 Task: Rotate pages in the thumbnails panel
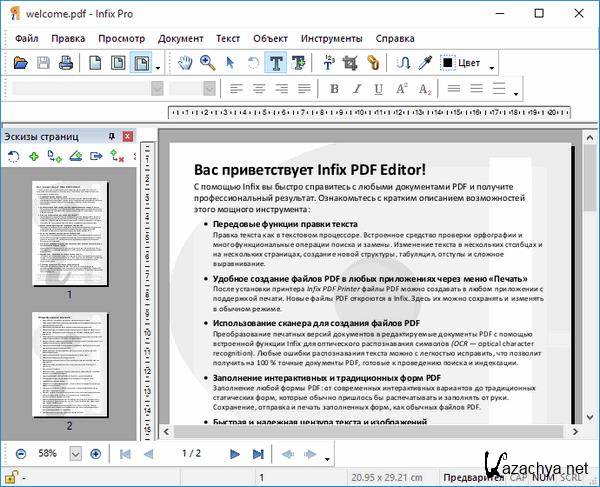14,157
